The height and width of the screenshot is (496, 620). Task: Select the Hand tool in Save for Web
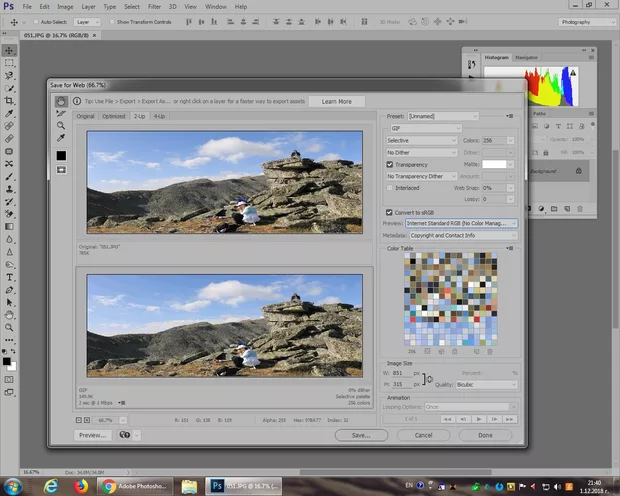[61, 101]
